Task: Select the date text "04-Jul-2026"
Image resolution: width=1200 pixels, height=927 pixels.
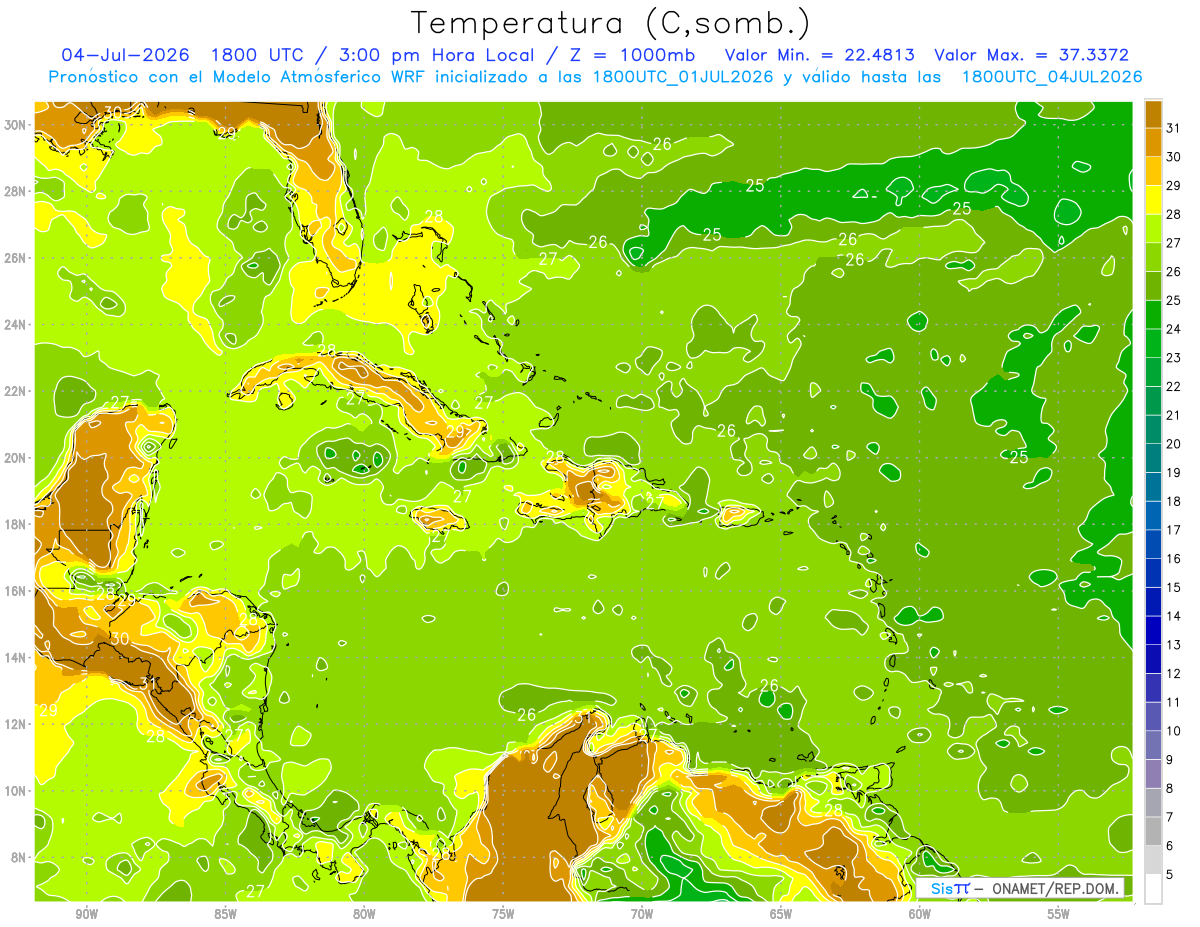Action: [124, 55]
